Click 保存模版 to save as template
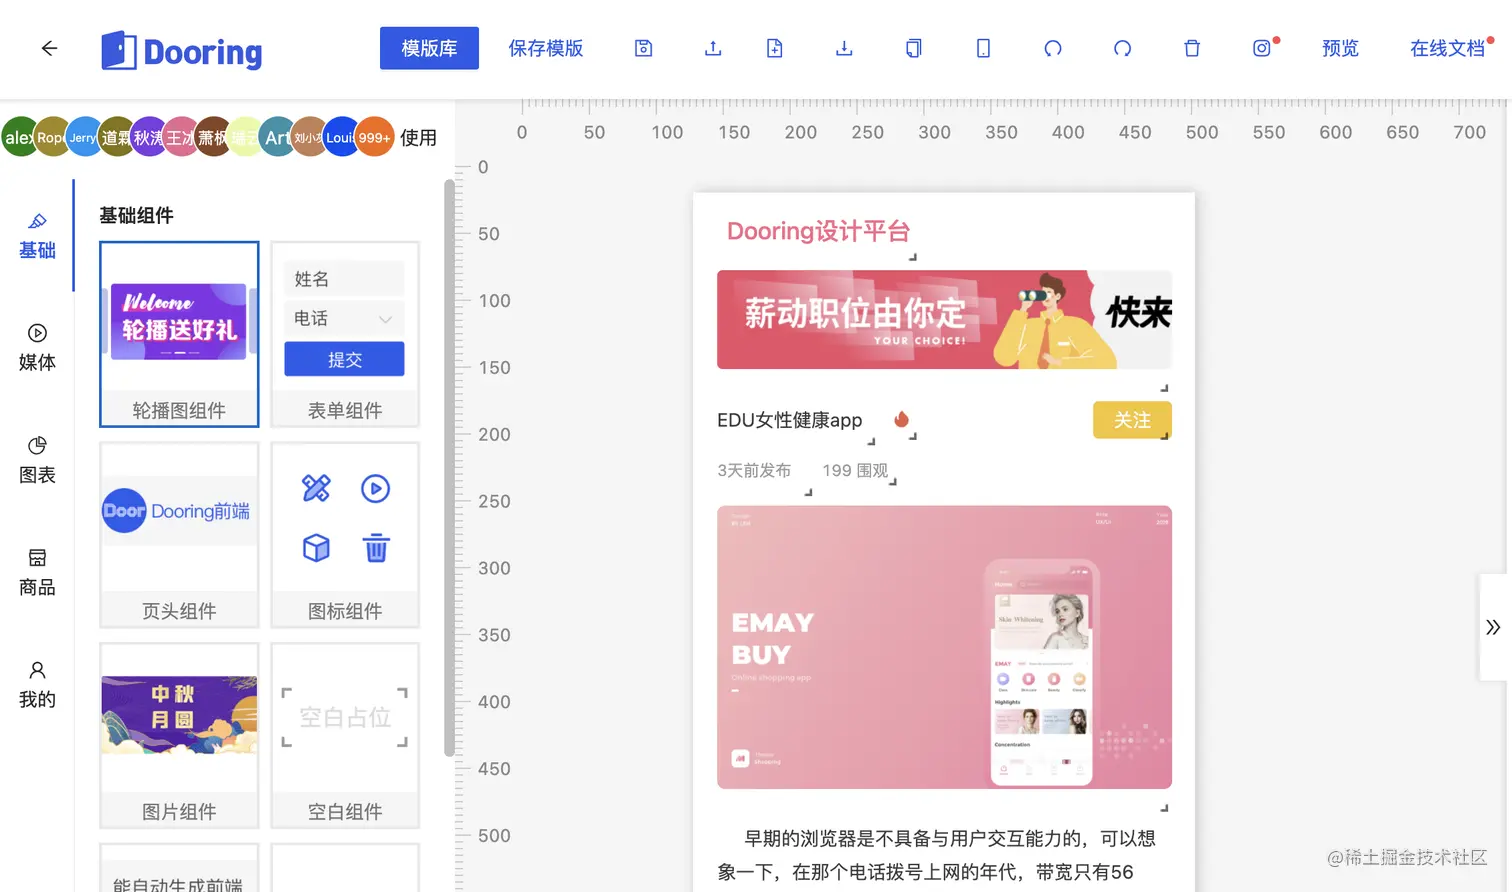Image resolution: width=1512 pixels, height=892 pixels. coord(546,48)
